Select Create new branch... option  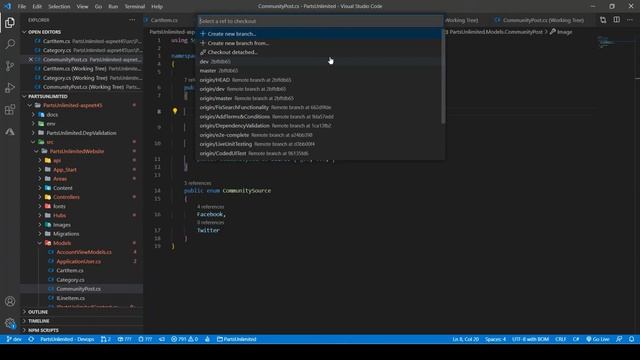click(x=320, y=34)
